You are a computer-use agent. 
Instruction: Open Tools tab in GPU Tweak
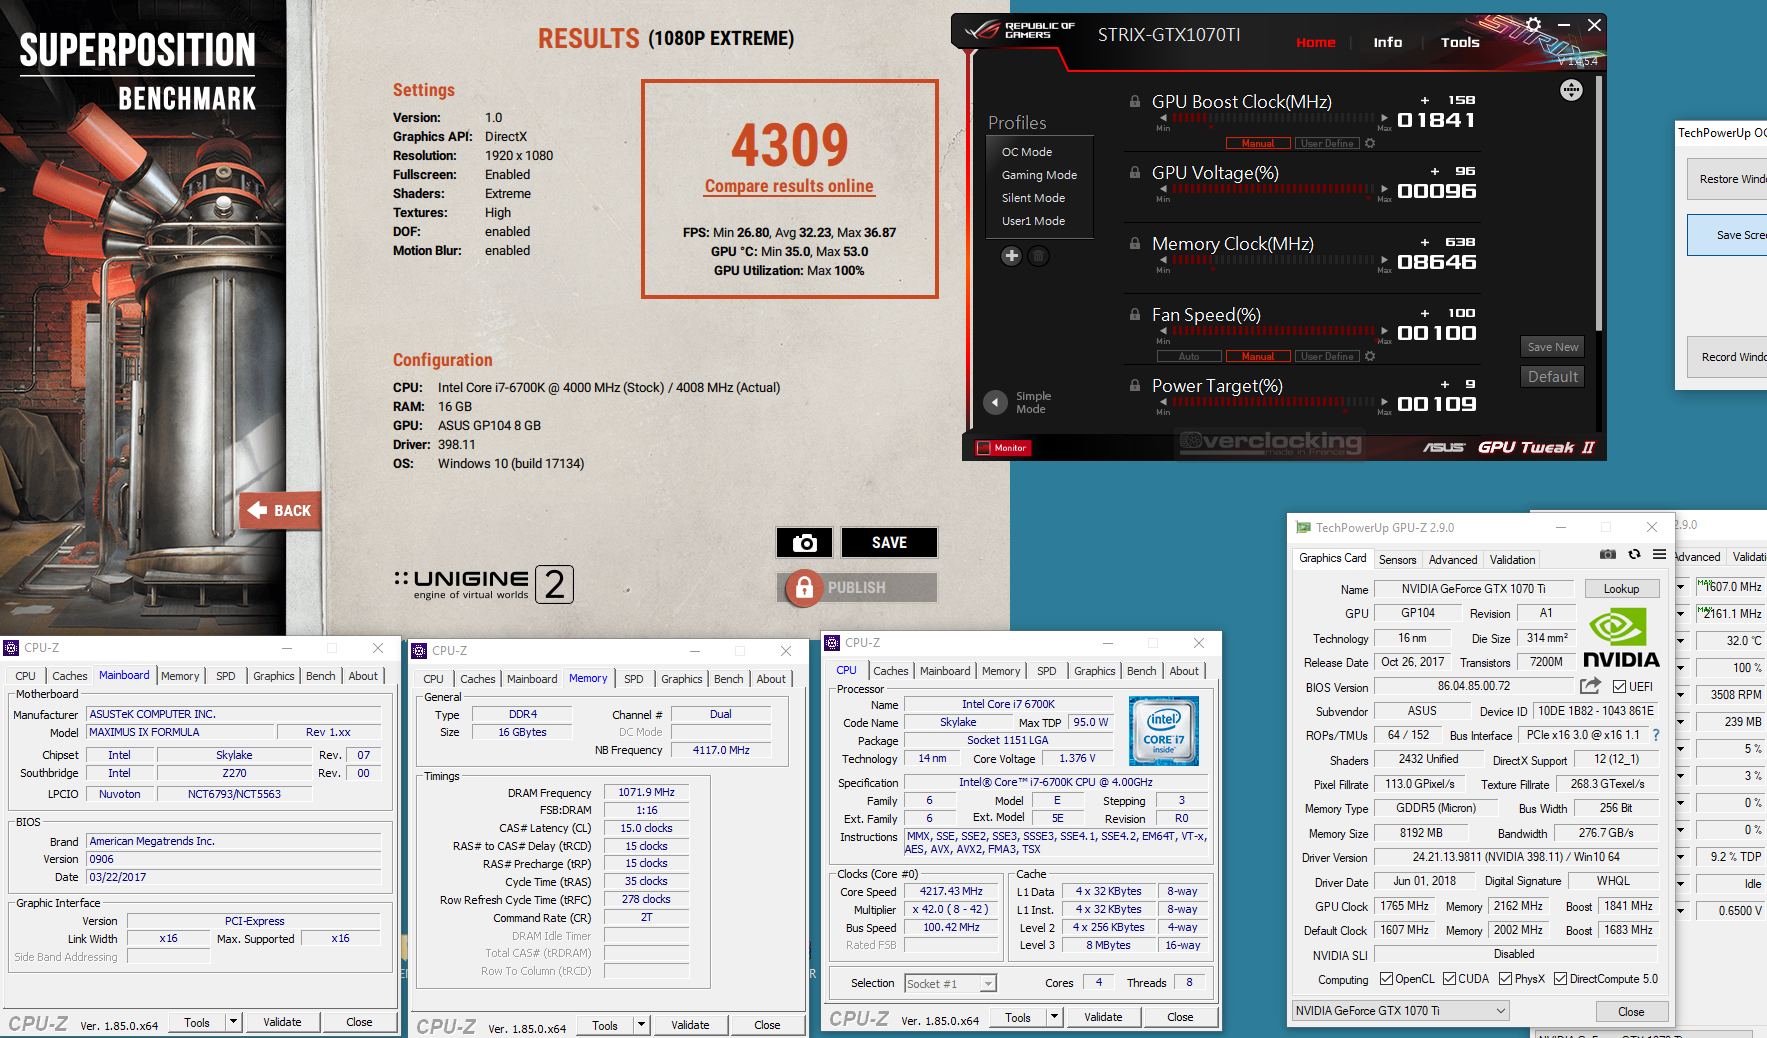pyautogui.click(x=1460, y=42)
